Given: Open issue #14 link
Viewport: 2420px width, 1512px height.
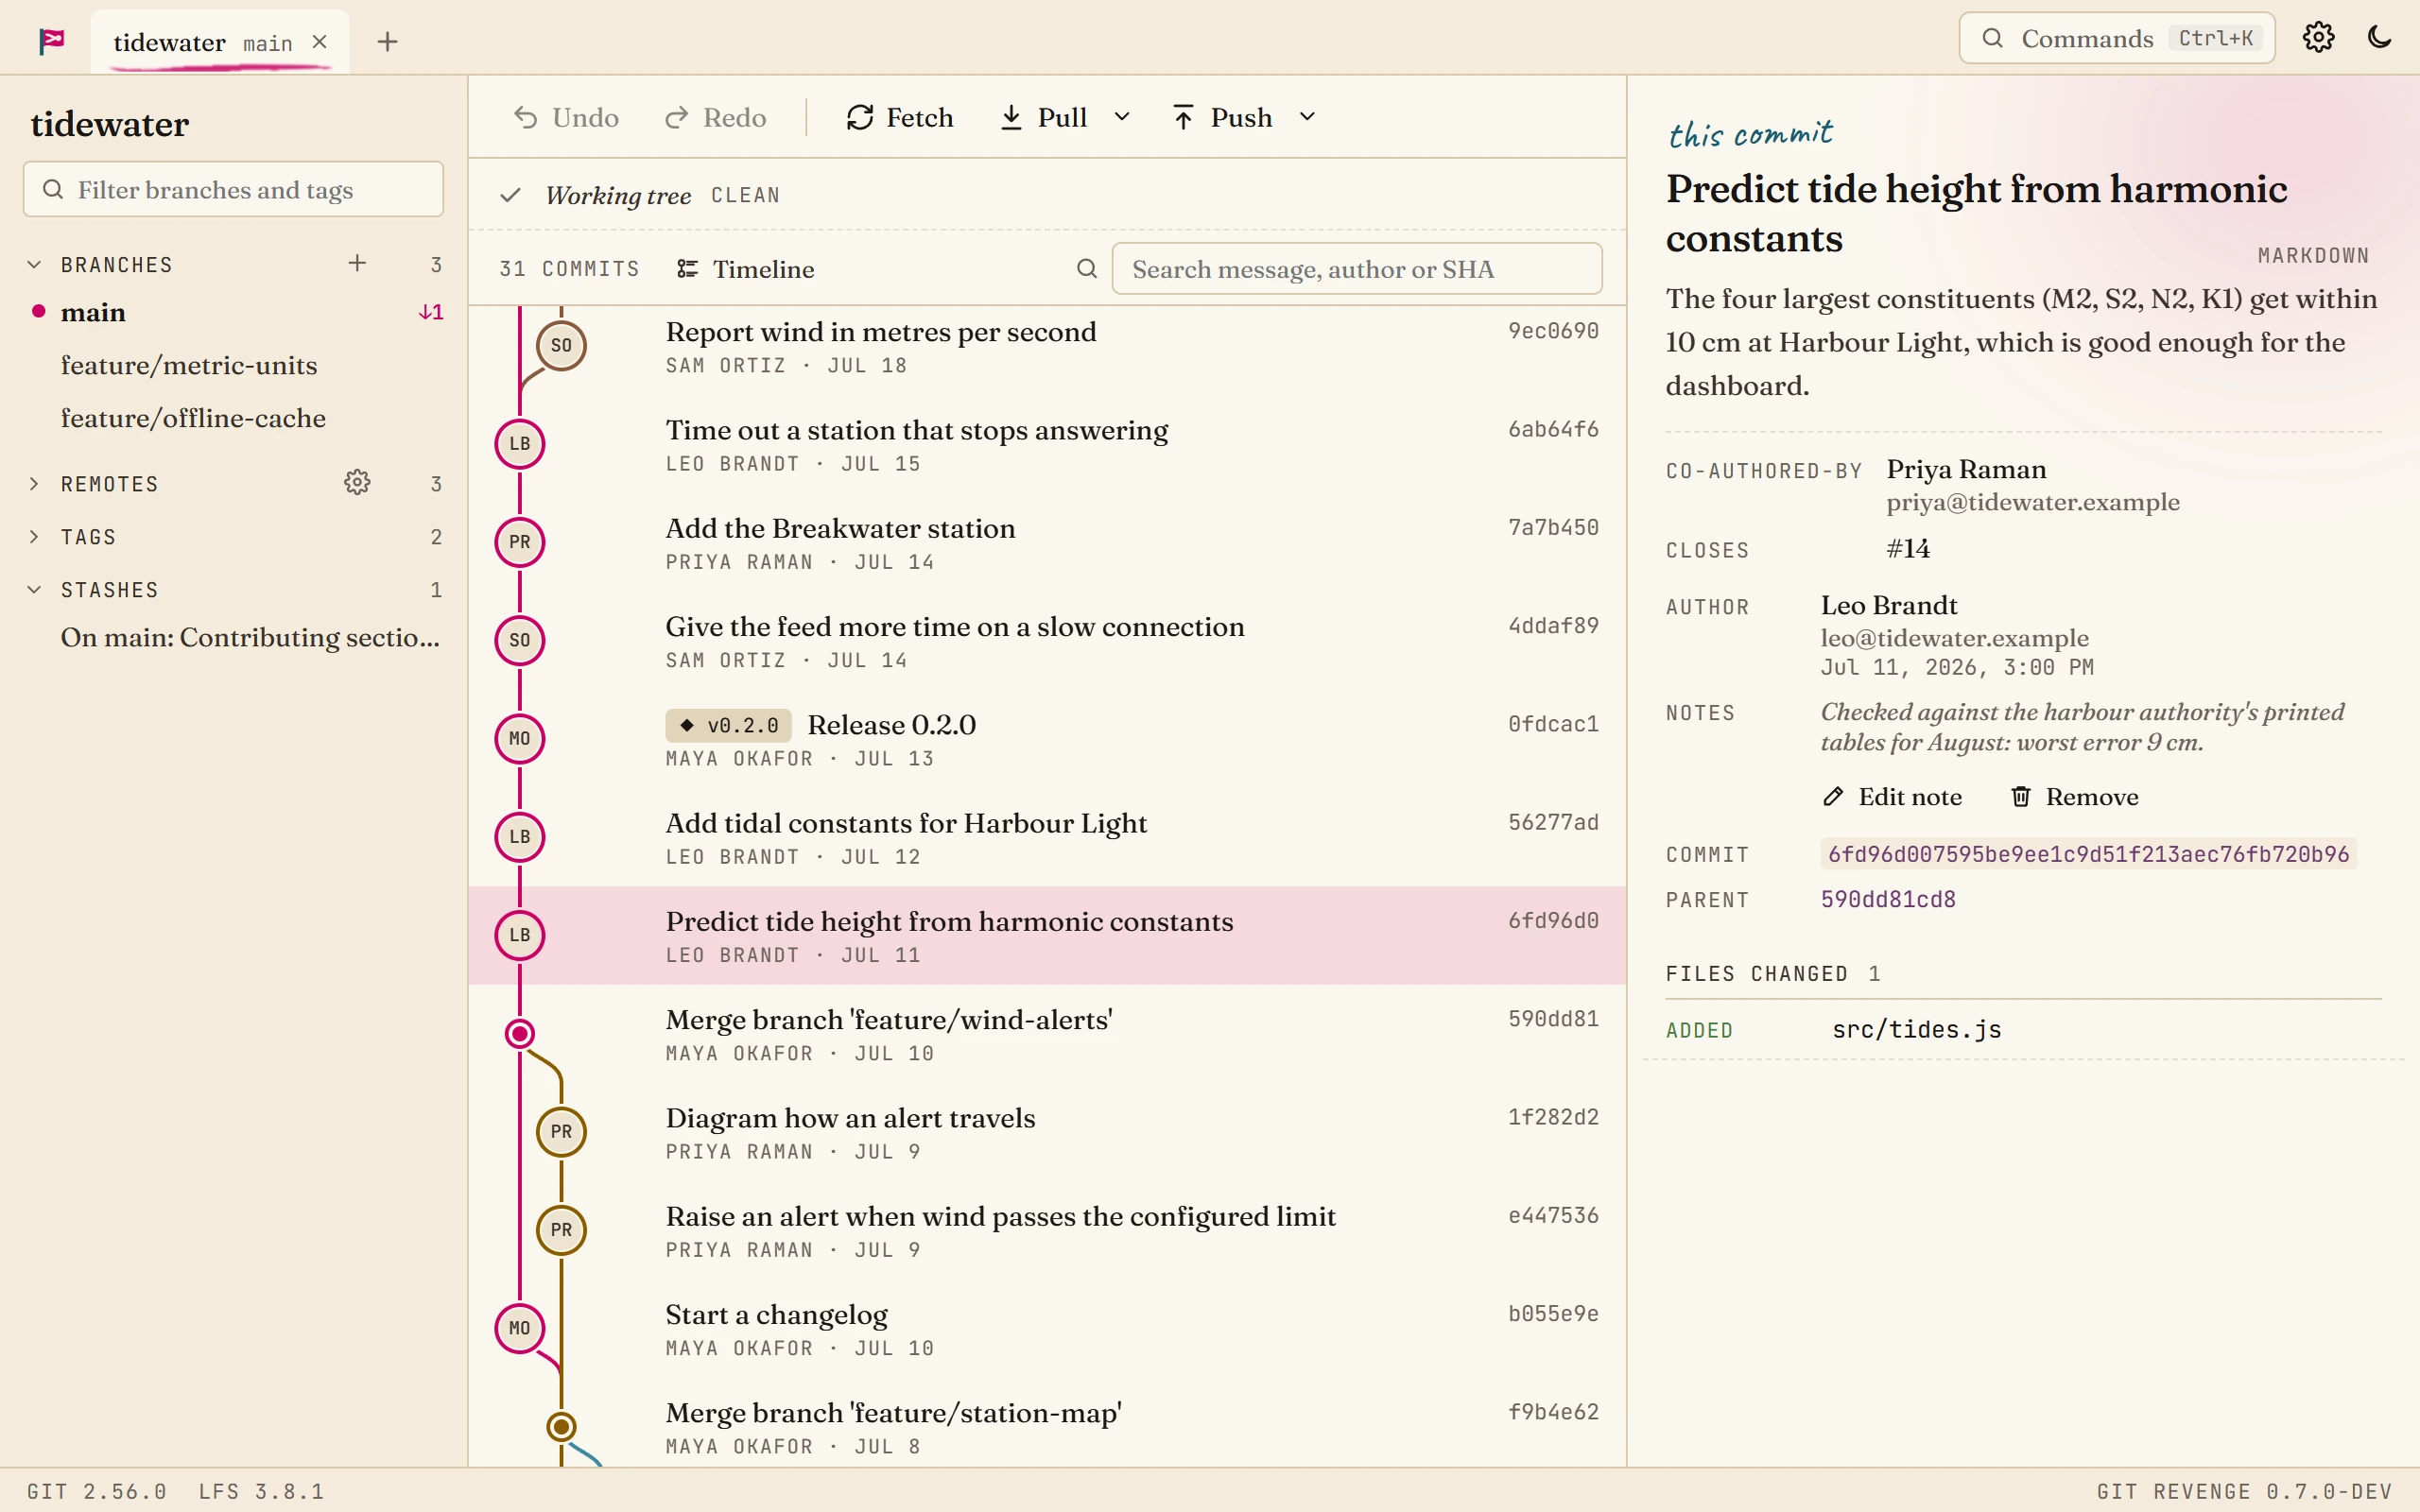Looking at the screenshot, I should [x=1908, y=549].
